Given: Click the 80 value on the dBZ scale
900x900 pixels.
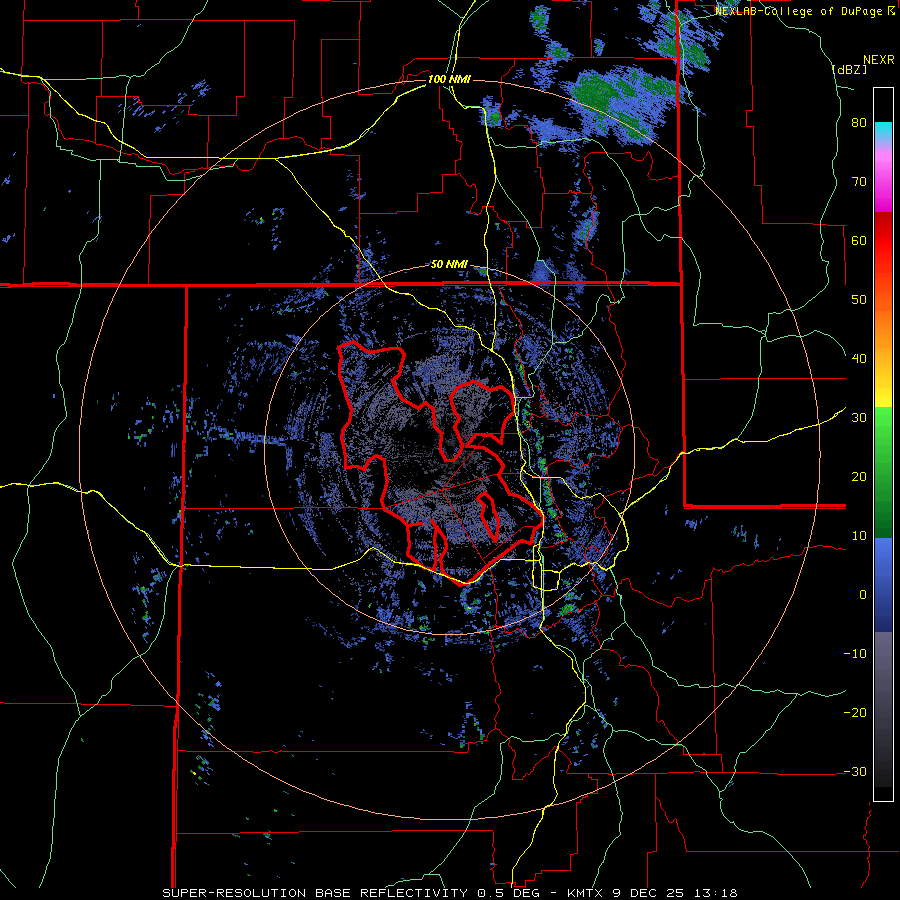Looking at the screenshot, I should click(859, 123).
